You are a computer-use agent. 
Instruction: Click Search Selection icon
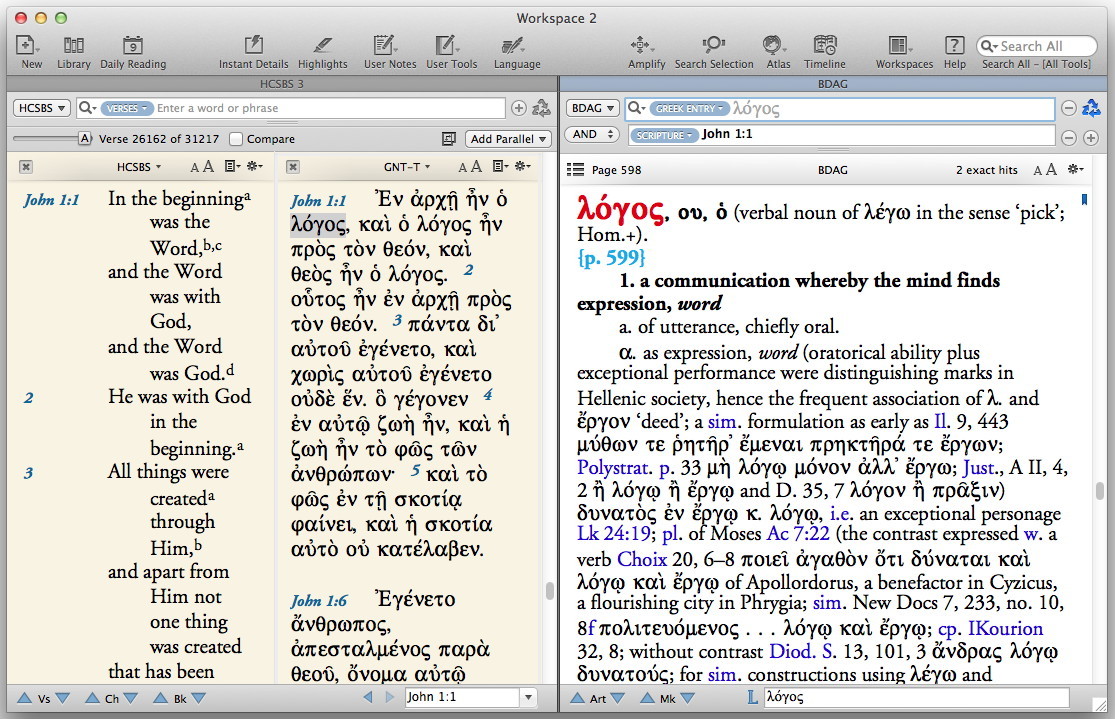[714, 45]
